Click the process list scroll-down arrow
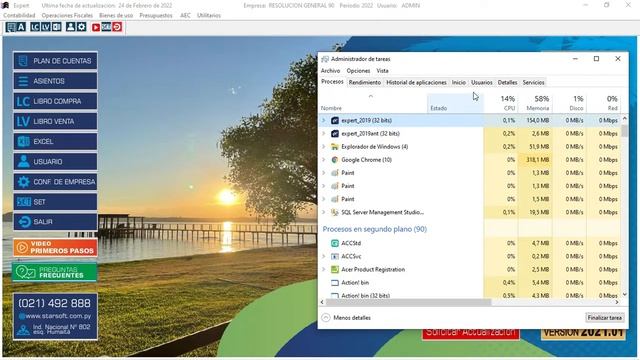640x360 pixels. click(624, 294)
